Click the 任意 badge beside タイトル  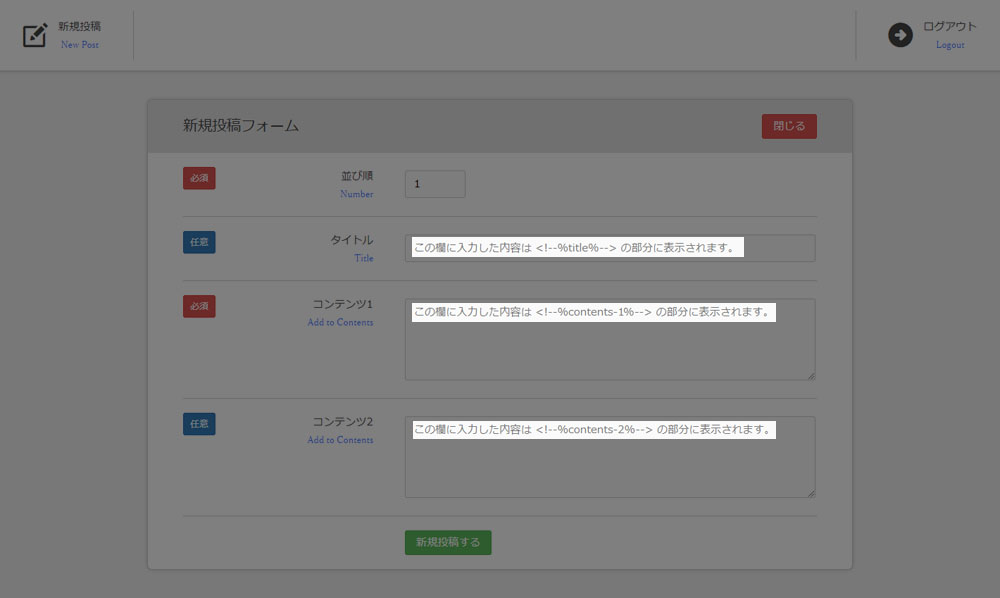(199, 242)
